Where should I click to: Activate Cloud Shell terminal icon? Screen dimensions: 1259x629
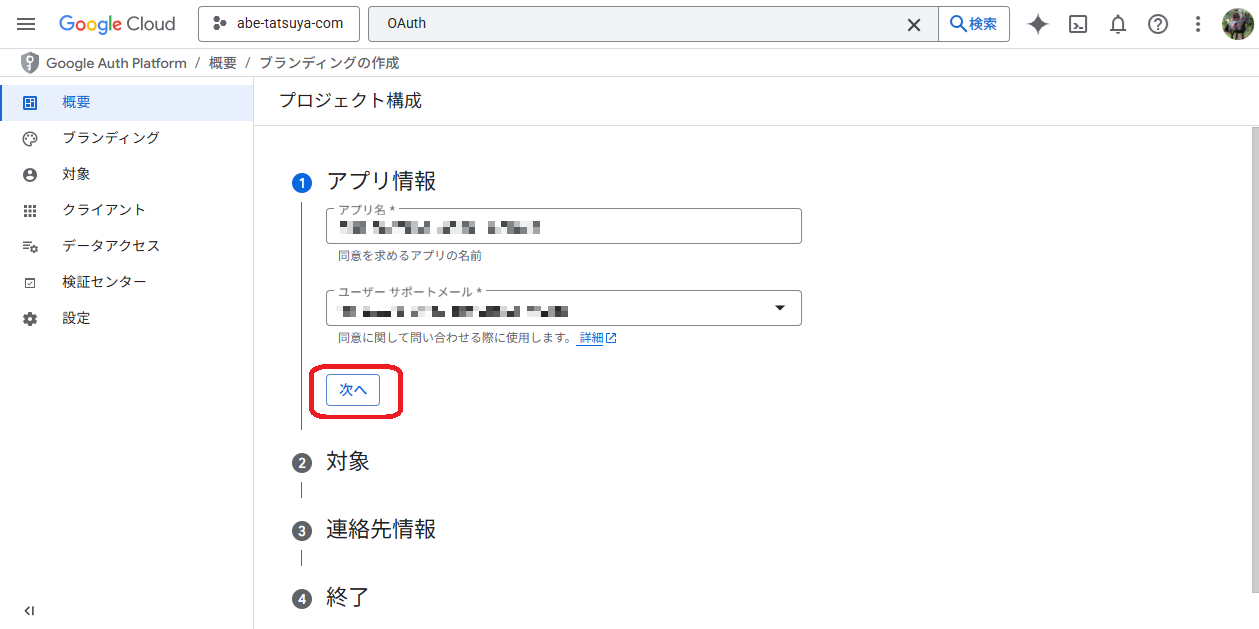(x=1078, y=24)
